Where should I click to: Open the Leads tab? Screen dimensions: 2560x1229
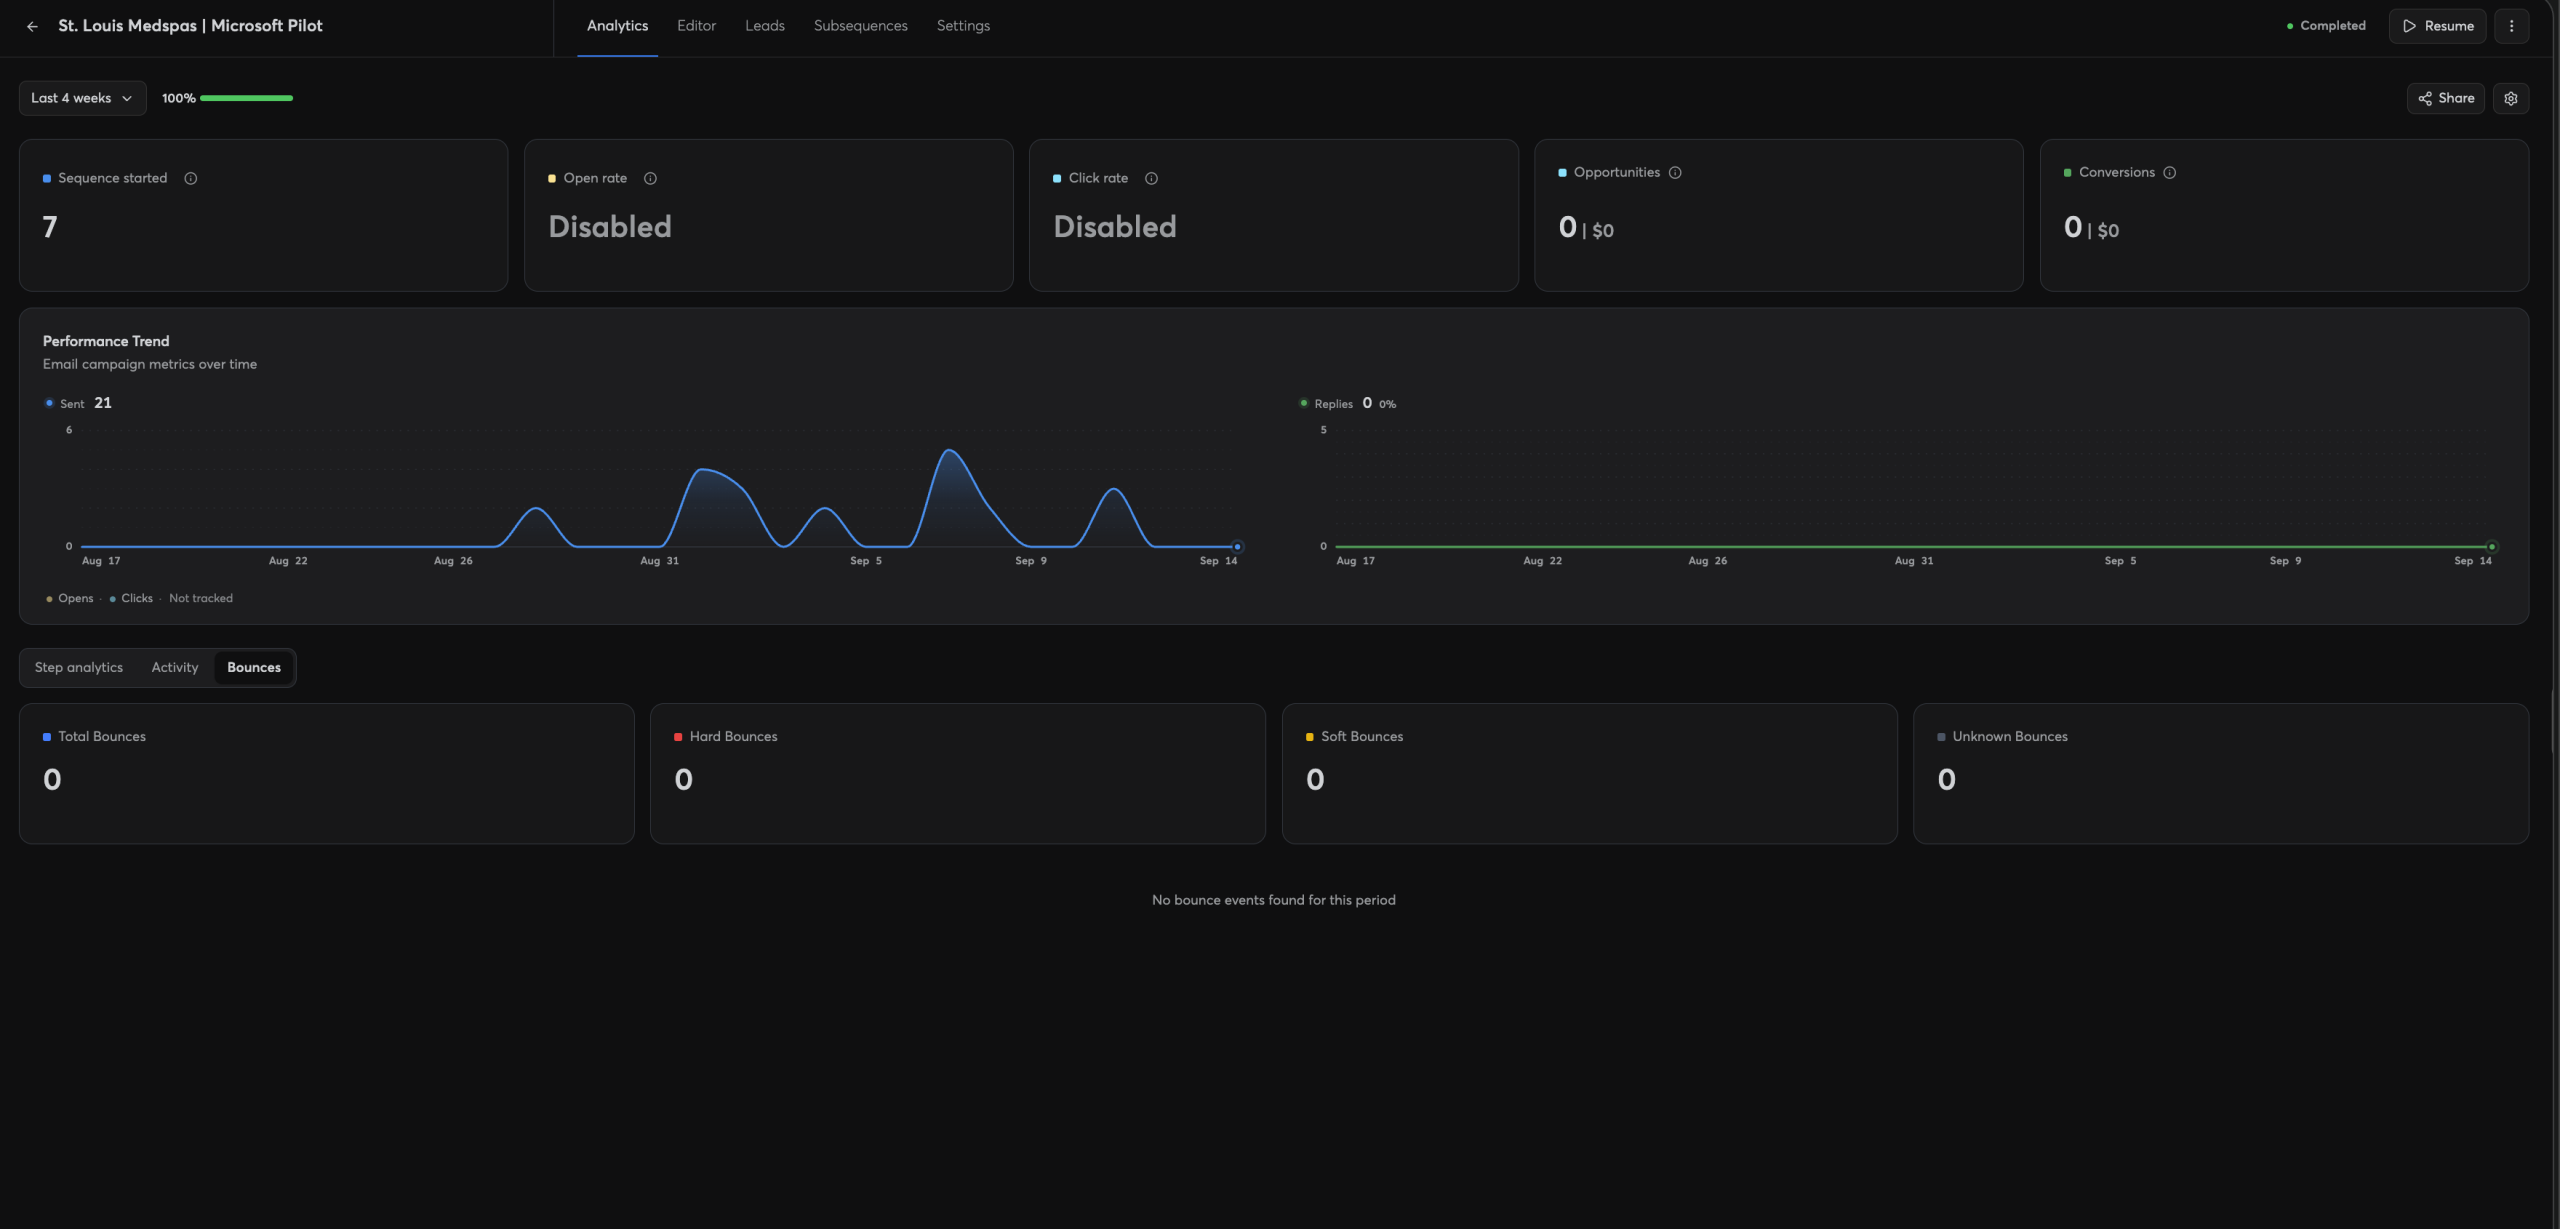[x=764, y=26]
